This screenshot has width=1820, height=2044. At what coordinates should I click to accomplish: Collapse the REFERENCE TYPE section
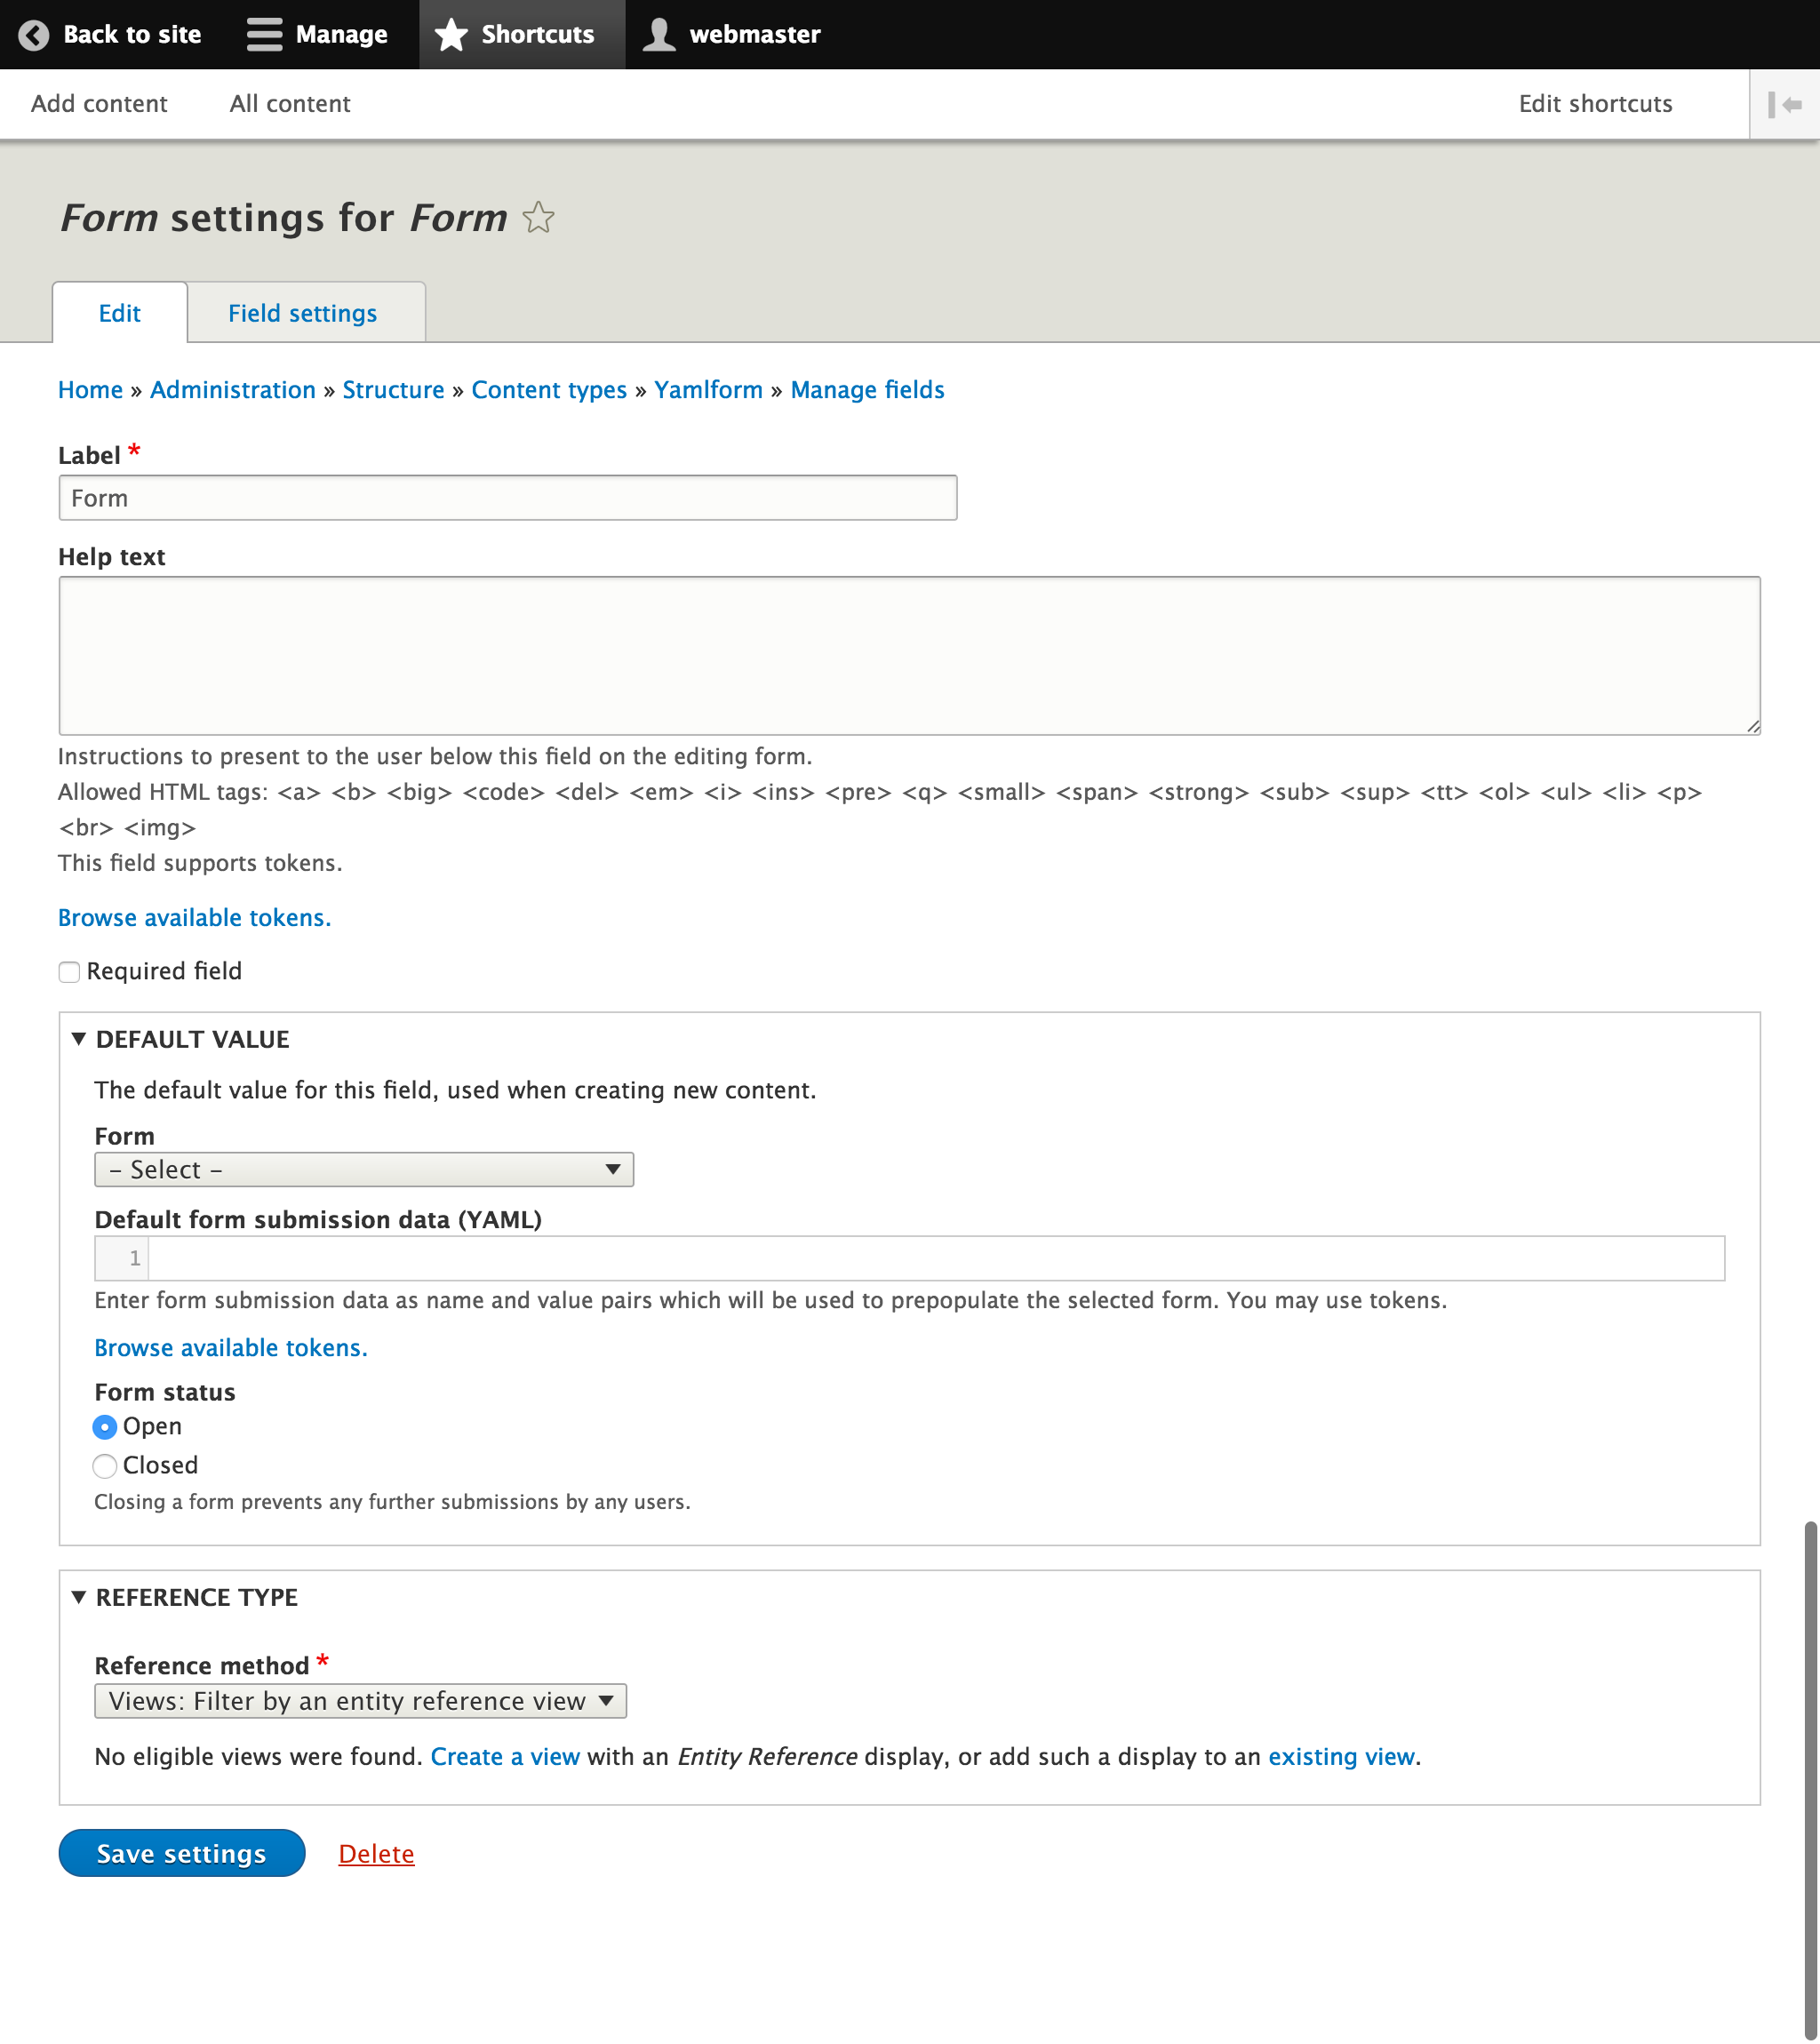tap(79, 1597)
